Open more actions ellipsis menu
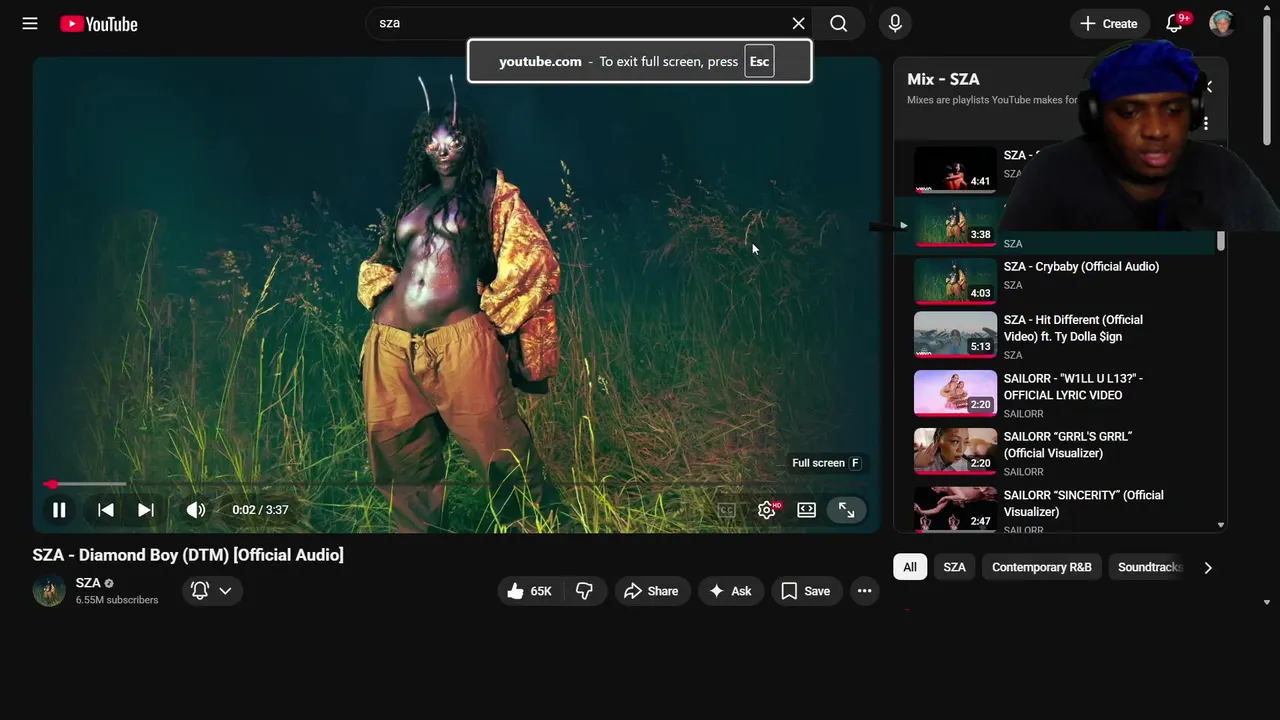The height and width of the screenshot is (720, 1280). tap(865, 591)
